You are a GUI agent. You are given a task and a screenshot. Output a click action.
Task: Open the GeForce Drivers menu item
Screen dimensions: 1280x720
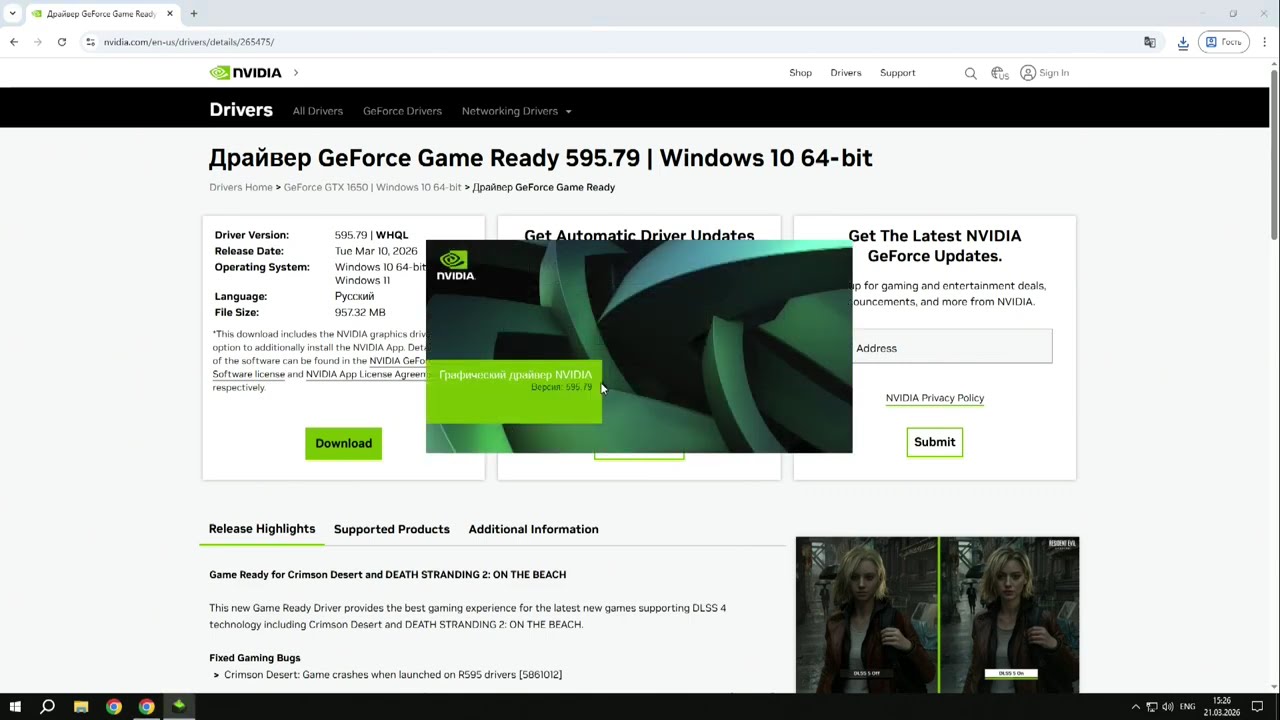[x=402, y=111]
